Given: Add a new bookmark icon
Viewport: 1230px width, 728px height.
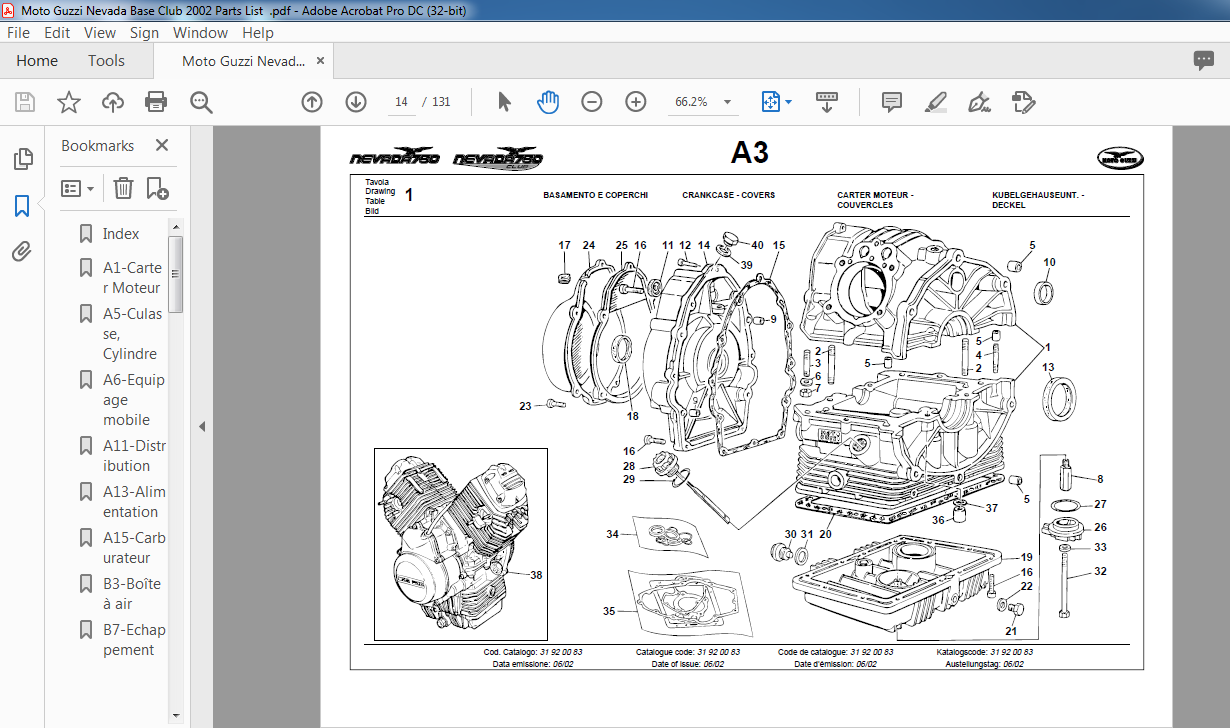Looking at the screenshot, I should point(157,187).
